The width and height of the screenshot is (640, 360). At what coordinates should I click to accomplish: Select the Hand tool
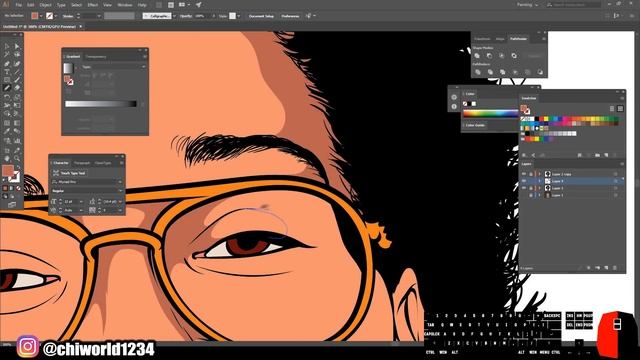coord(7,158)
